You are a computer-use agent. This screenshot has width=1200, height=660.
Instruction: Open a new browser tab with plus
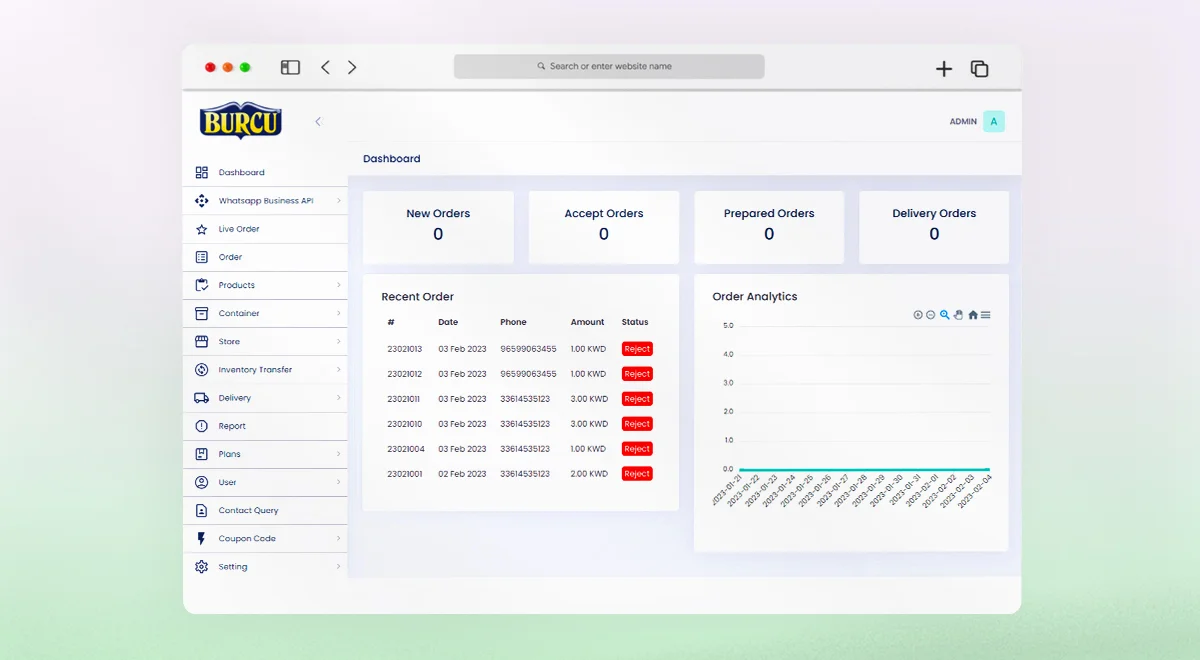[944, 69]
